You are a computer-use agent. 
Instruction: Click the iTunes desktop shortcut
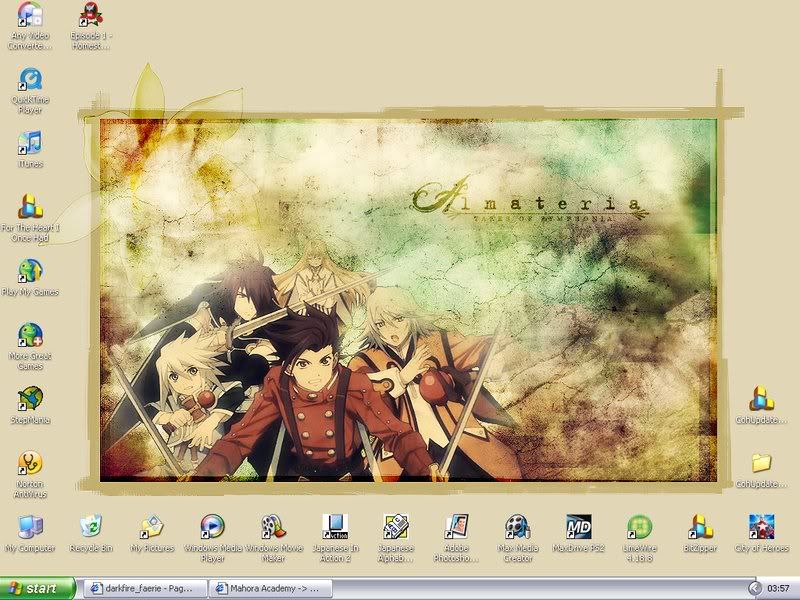30,143
